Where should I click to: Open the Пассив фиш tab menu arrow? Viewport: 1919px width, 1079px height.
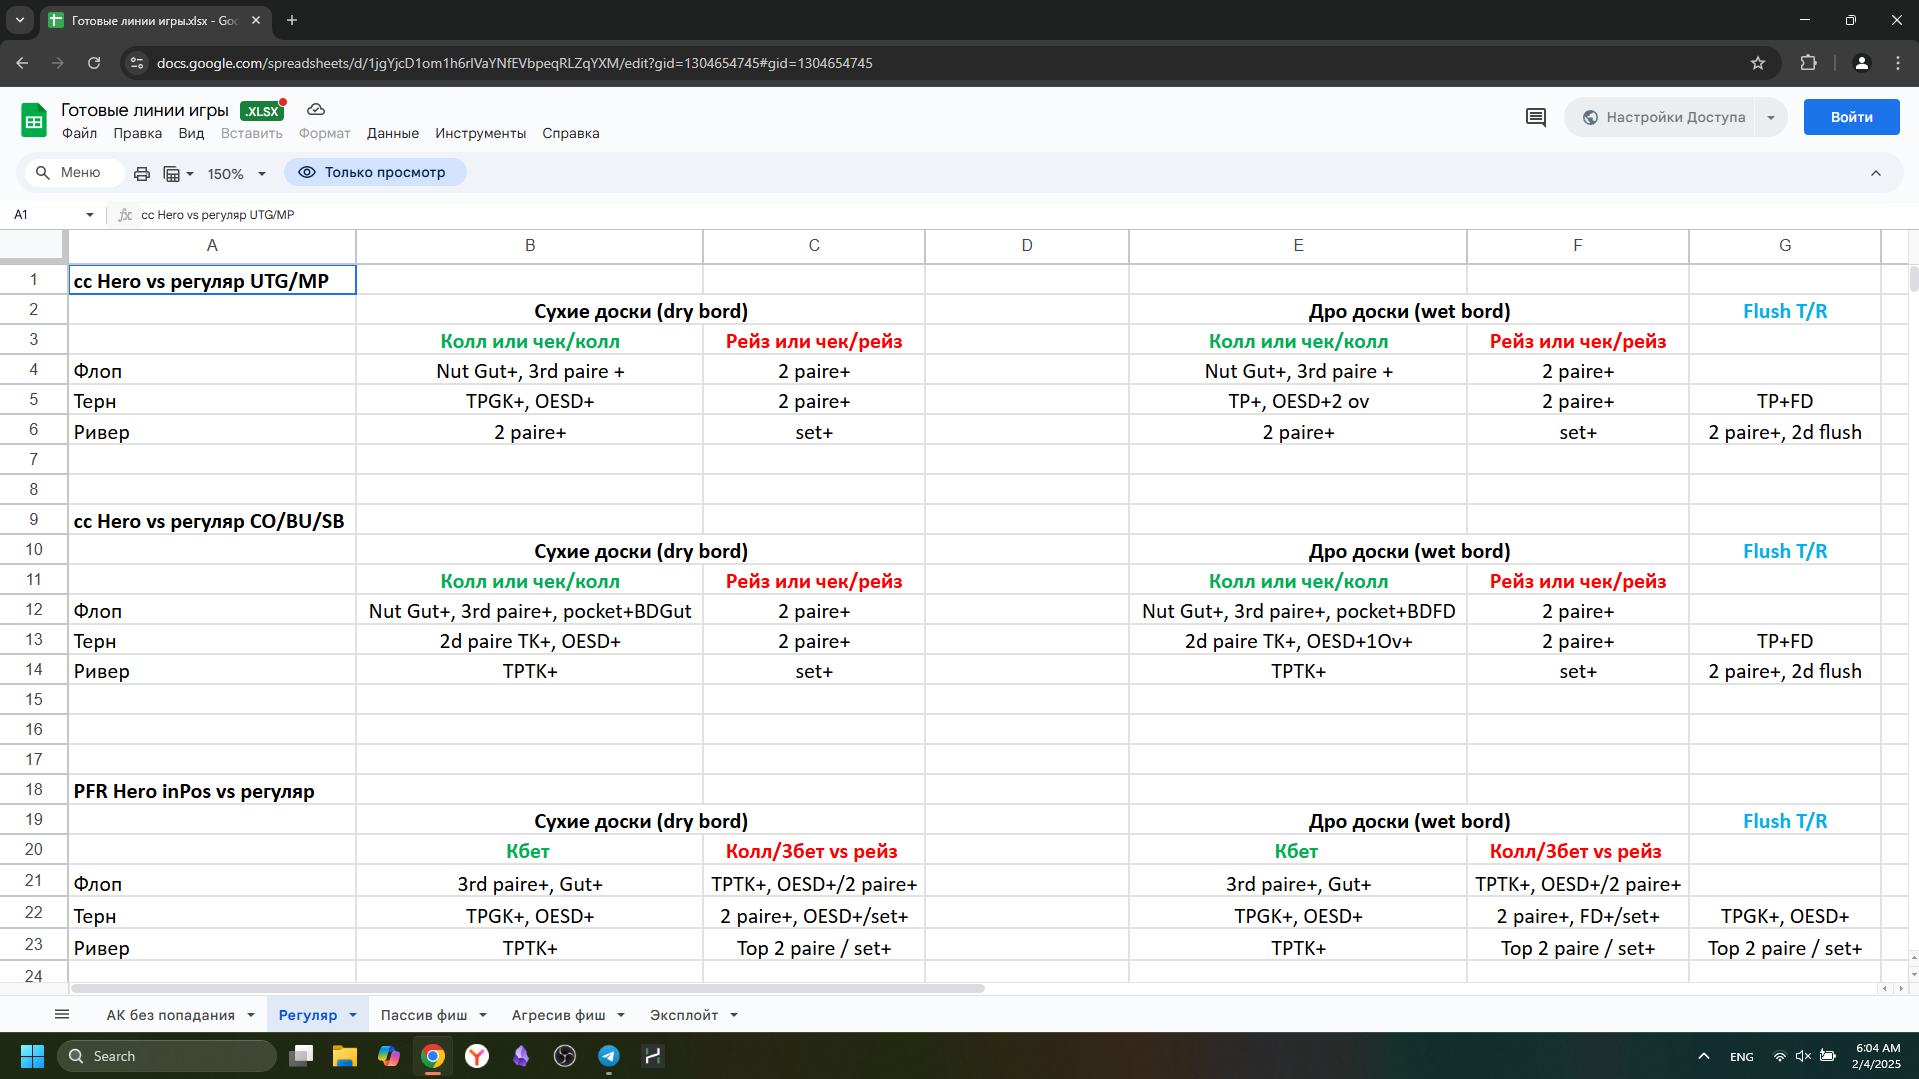tap(483, 1015)
